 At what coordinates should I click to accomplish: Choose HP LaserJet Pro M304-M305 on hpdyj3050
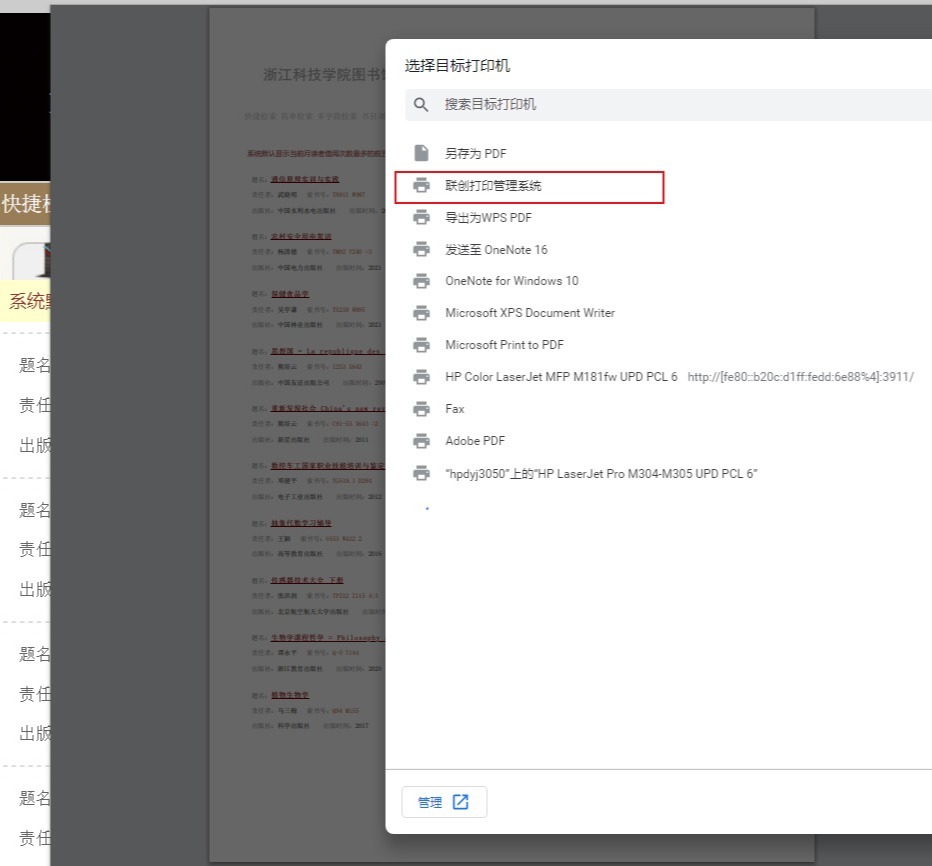pyautogui.click(x=601, y=473)
